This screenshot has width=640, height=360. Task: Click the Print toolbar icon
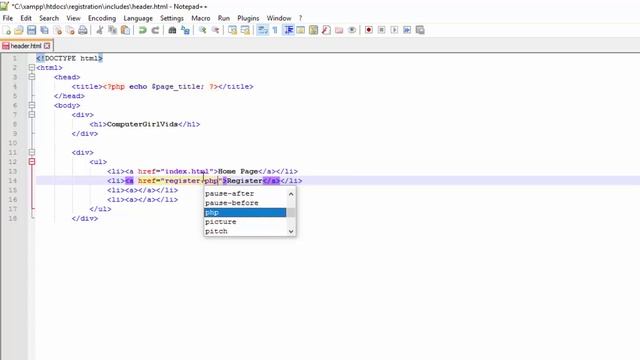83,30
